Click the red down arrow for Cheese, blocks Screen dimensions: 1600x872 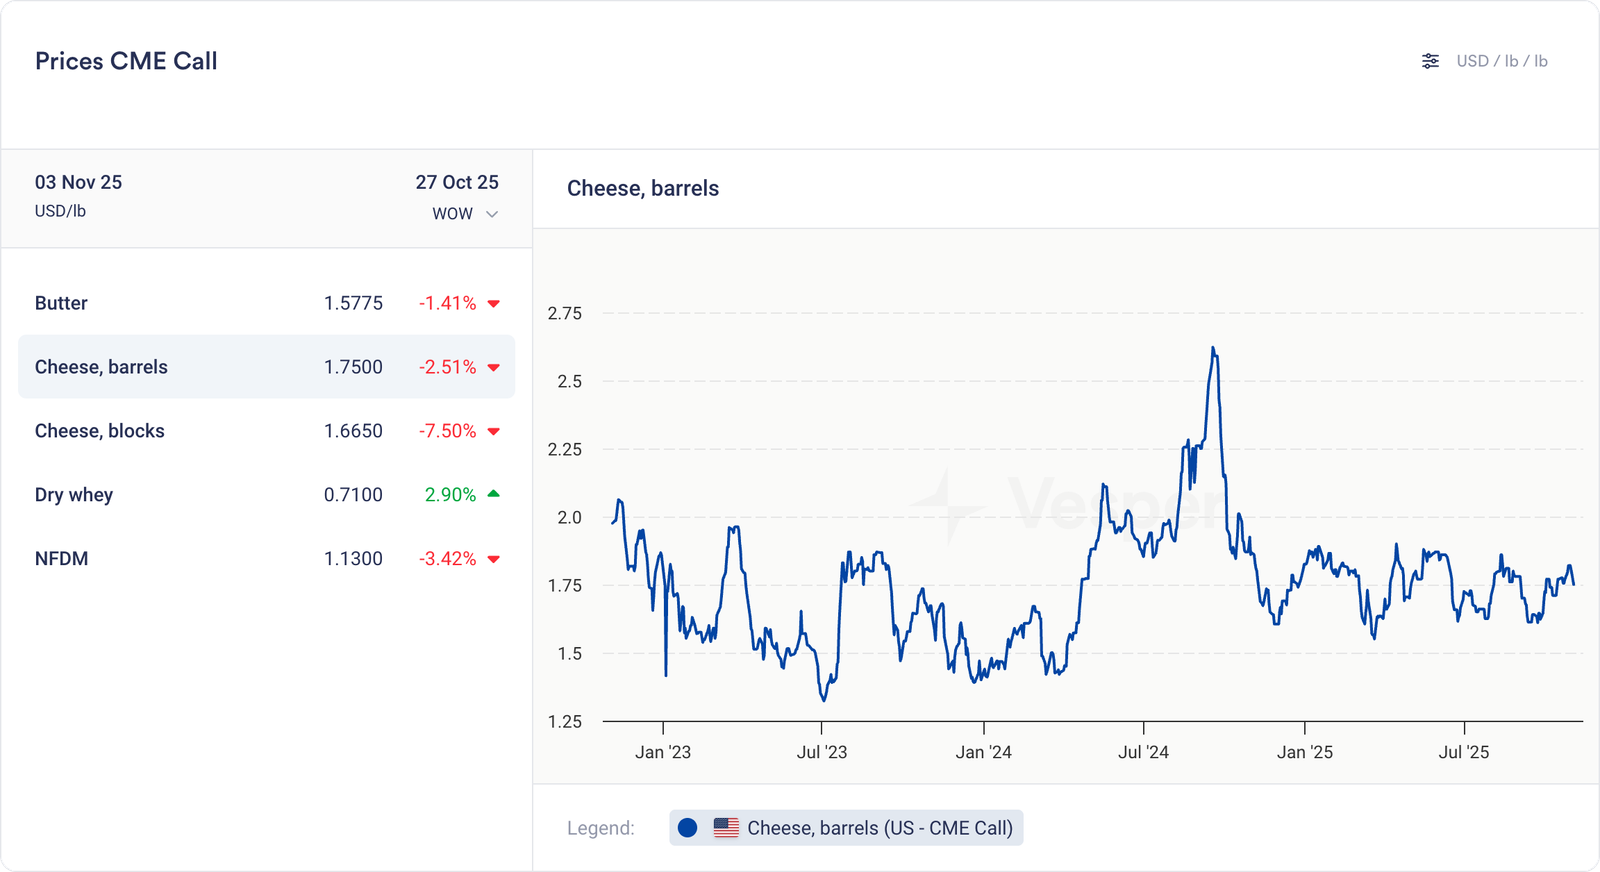(x=493, y=432)
